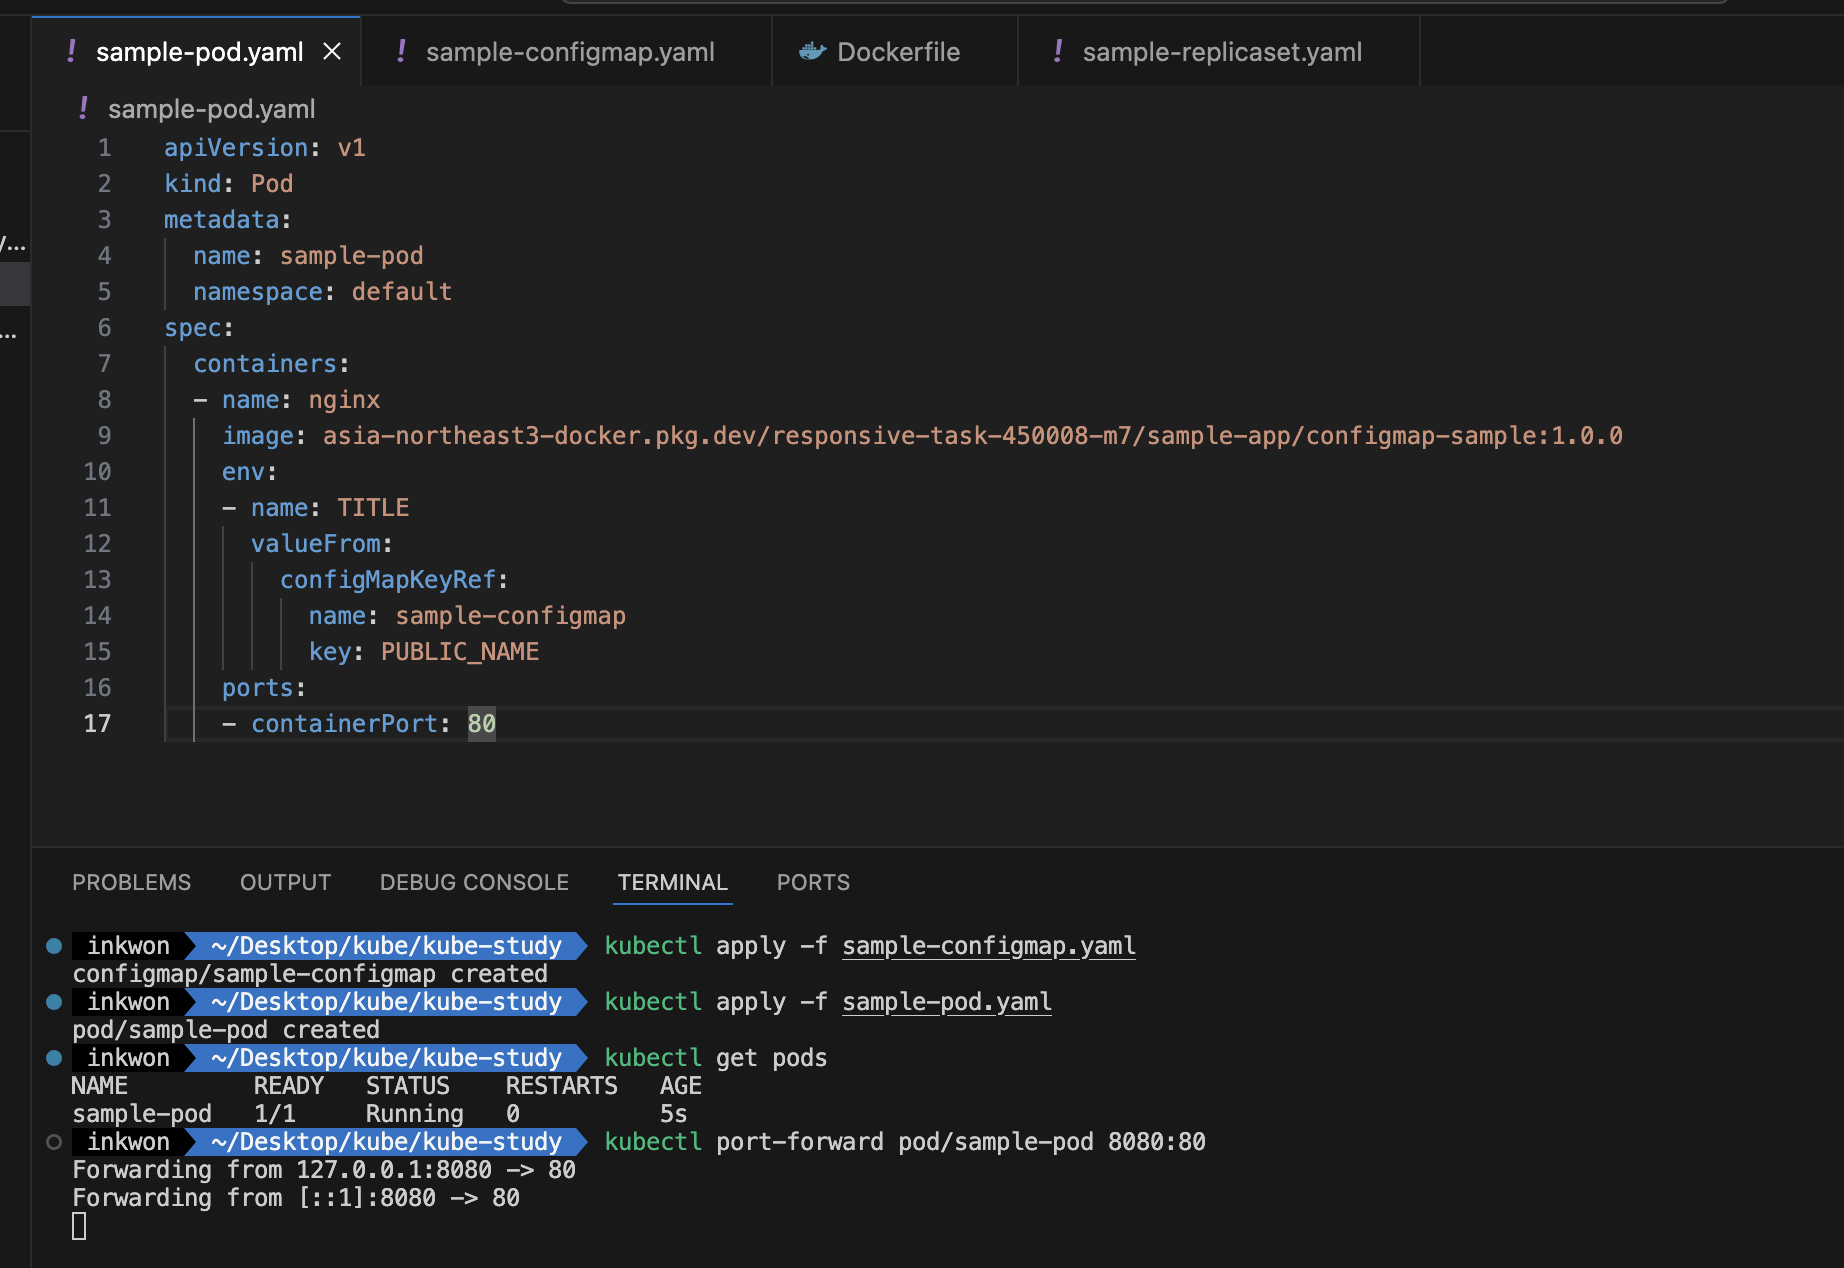Click line number 17 in the gutter
Viewport: 1844px width, 1268px height.
coord(97,724)
